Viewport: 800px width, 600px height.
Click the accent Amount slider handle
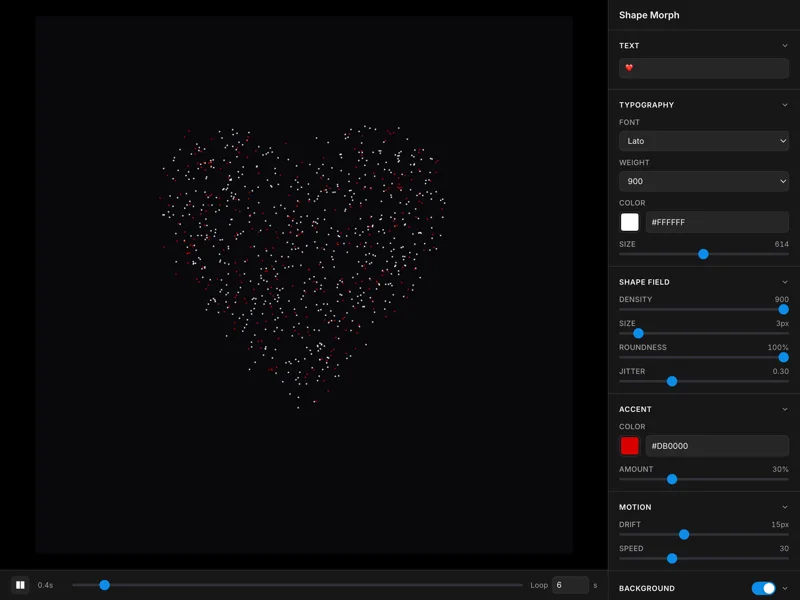coord(672,479)
